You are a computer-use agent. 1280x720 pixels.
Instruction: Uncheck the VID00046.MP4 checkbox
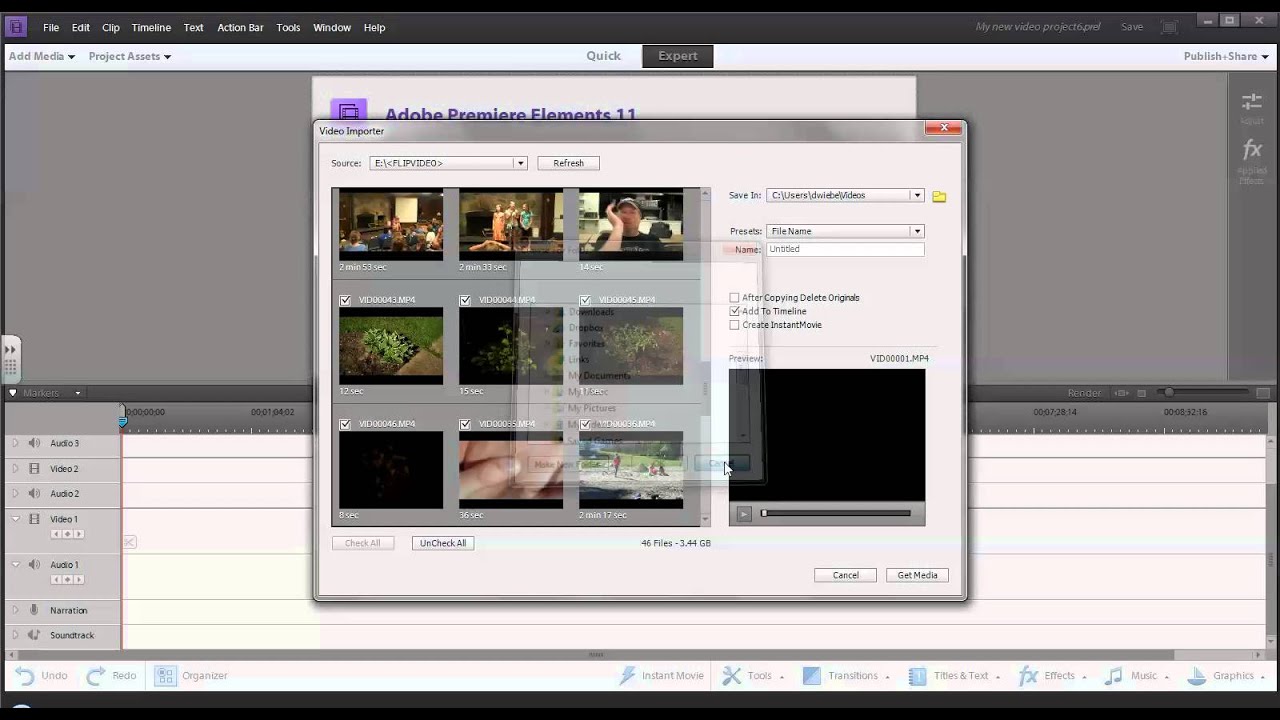click(x=345, y=424)
